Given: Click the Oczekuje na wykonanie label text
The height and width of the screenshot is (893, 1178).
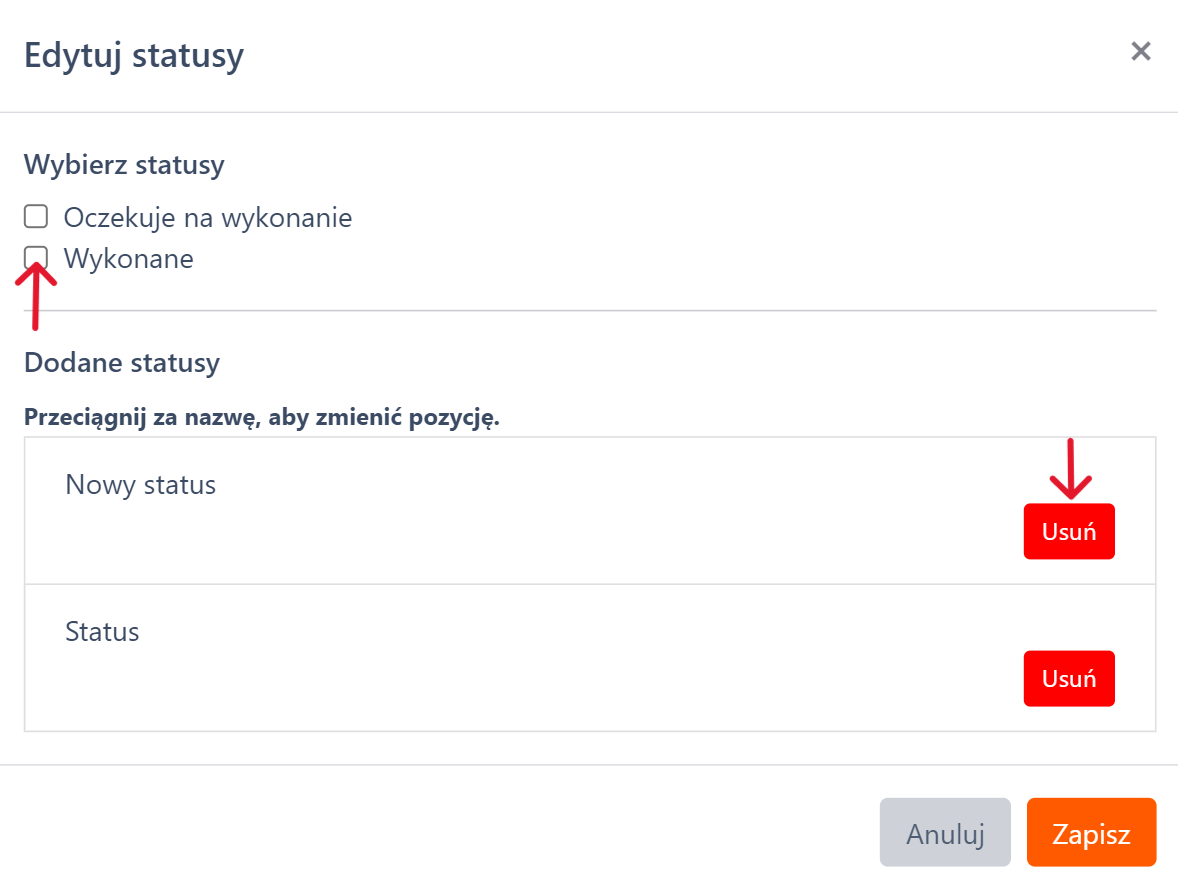Looking at the screenshot, I should point(207,217).
